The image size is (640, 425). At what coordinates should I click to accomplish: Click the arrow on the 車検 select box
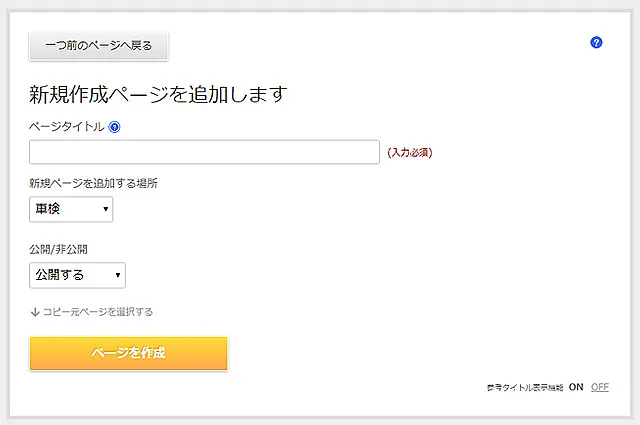point(105,210)
